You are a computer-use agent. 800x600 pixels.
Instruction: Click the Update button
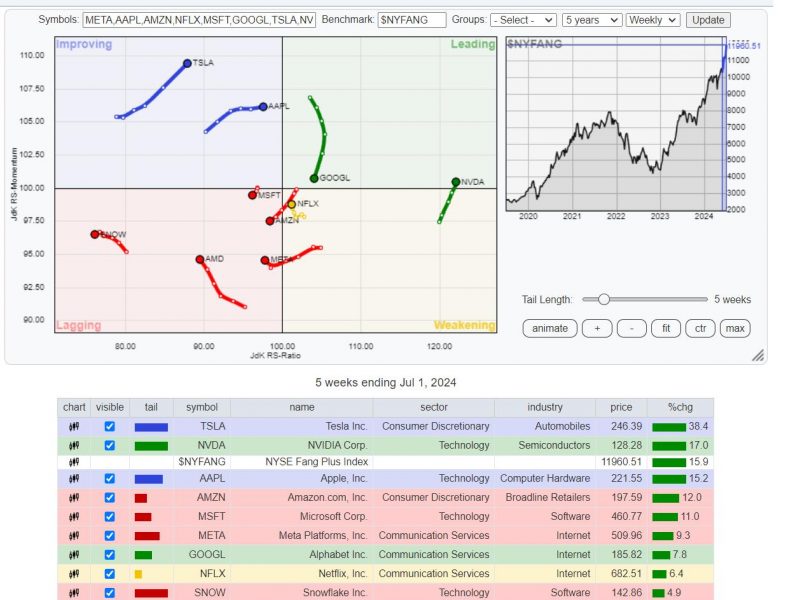click(708, 20)
